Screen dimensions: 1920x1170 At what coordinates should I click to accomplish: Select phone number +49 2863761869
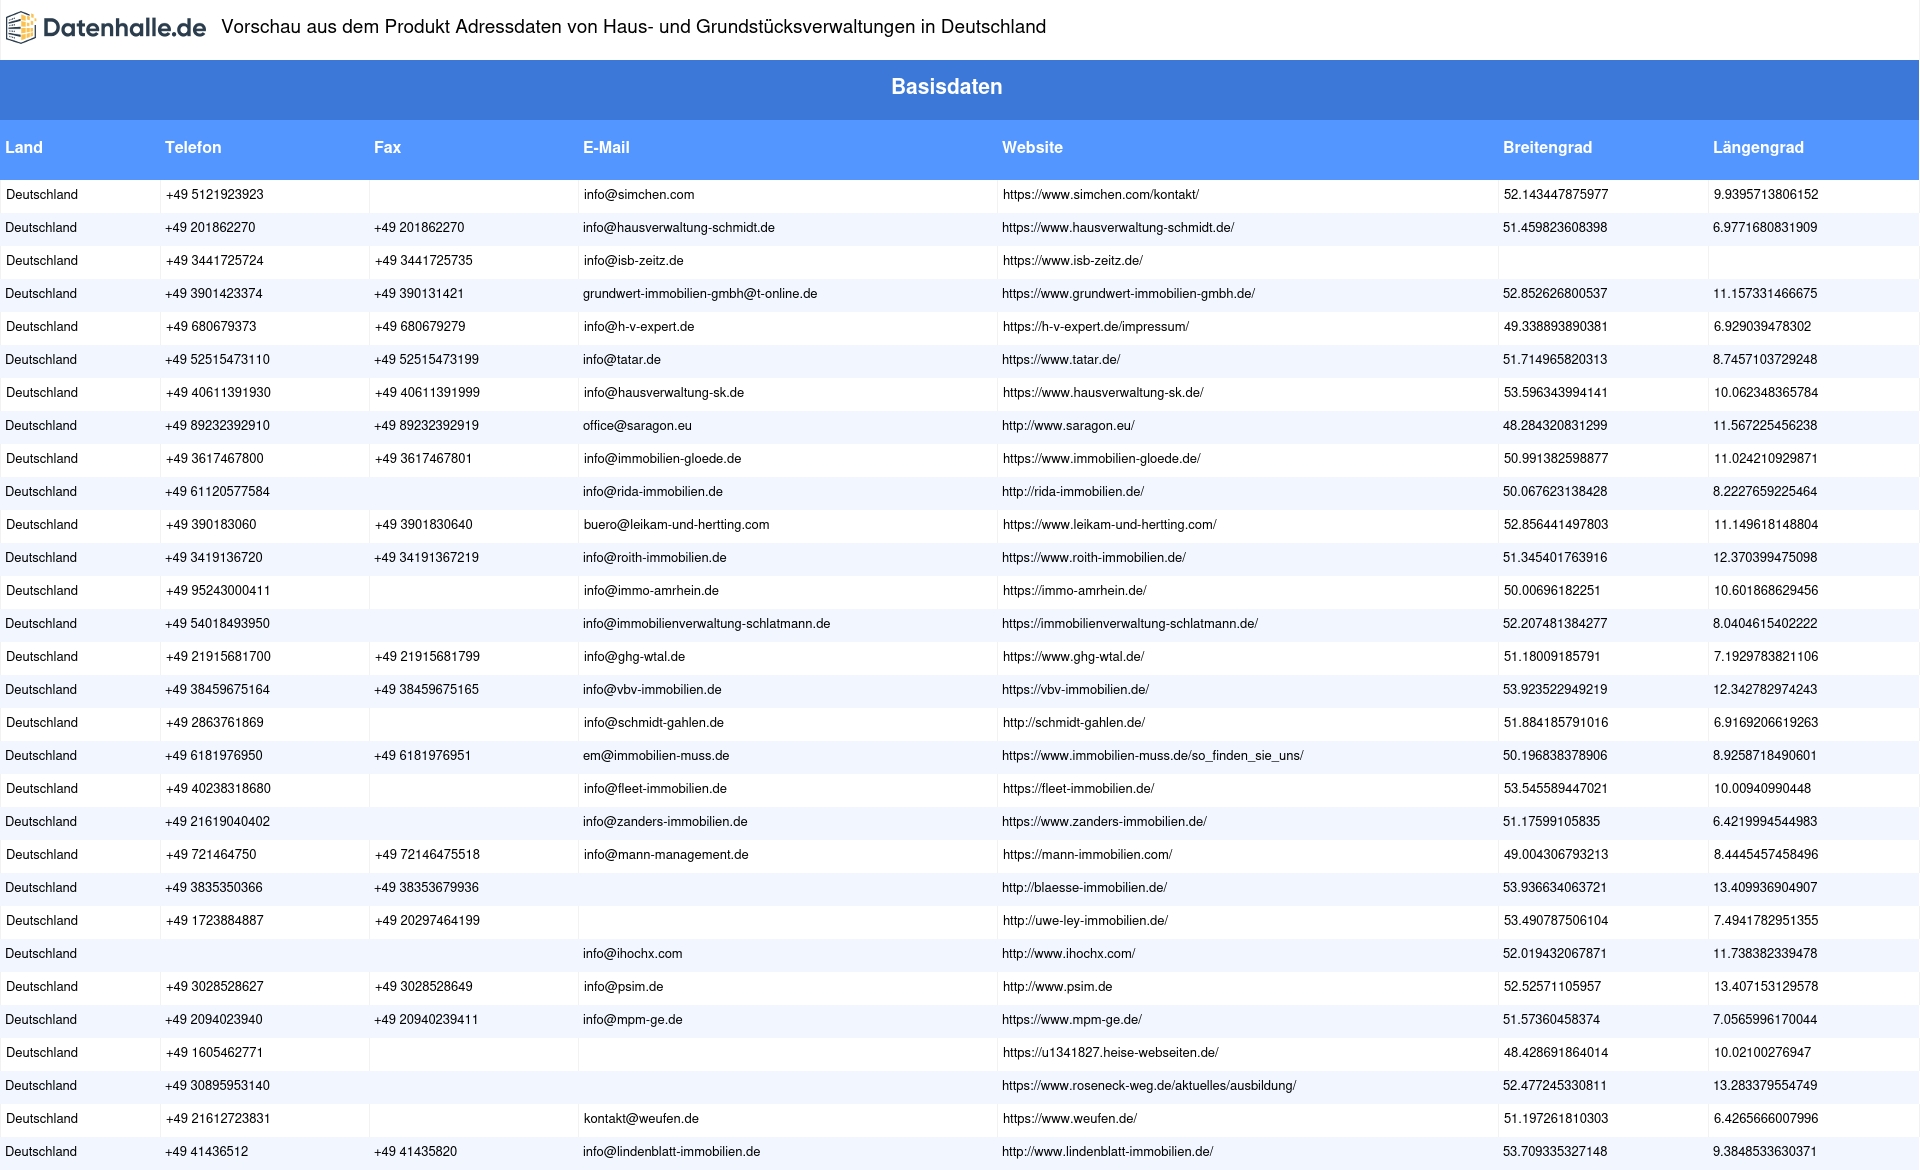coord(215,723)
